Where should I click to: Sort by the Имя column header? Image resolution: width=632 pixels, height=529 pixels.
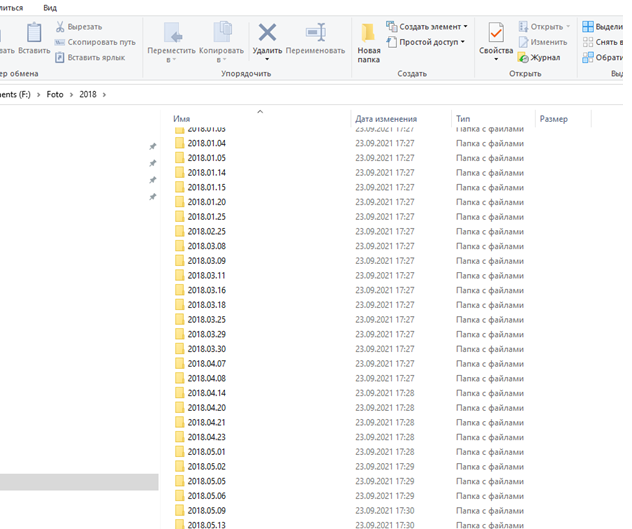click(x=181, y=119)
